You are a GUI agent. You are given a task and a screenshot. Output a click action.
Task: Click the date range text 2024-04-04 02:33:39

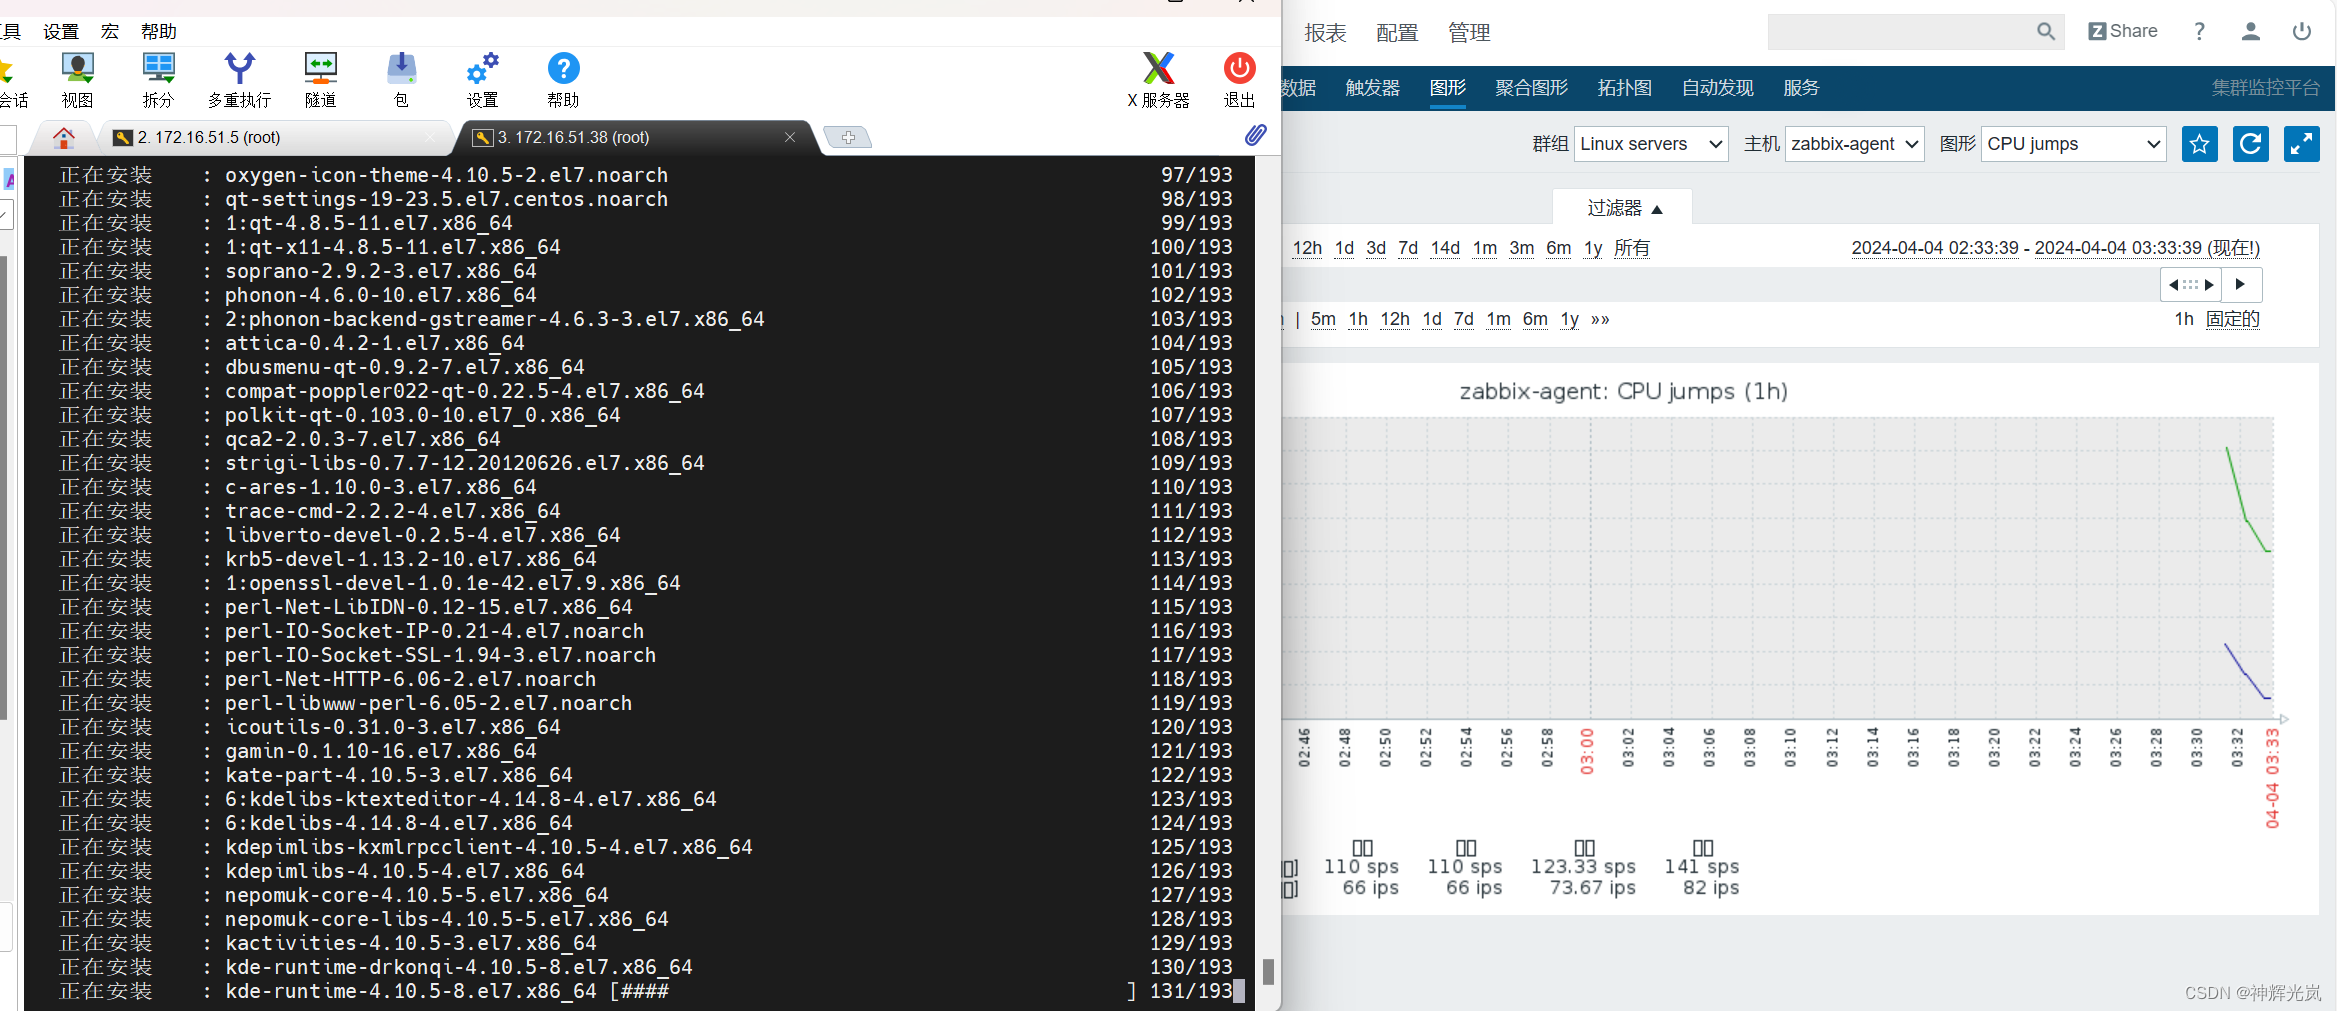tap(1934, 248)
